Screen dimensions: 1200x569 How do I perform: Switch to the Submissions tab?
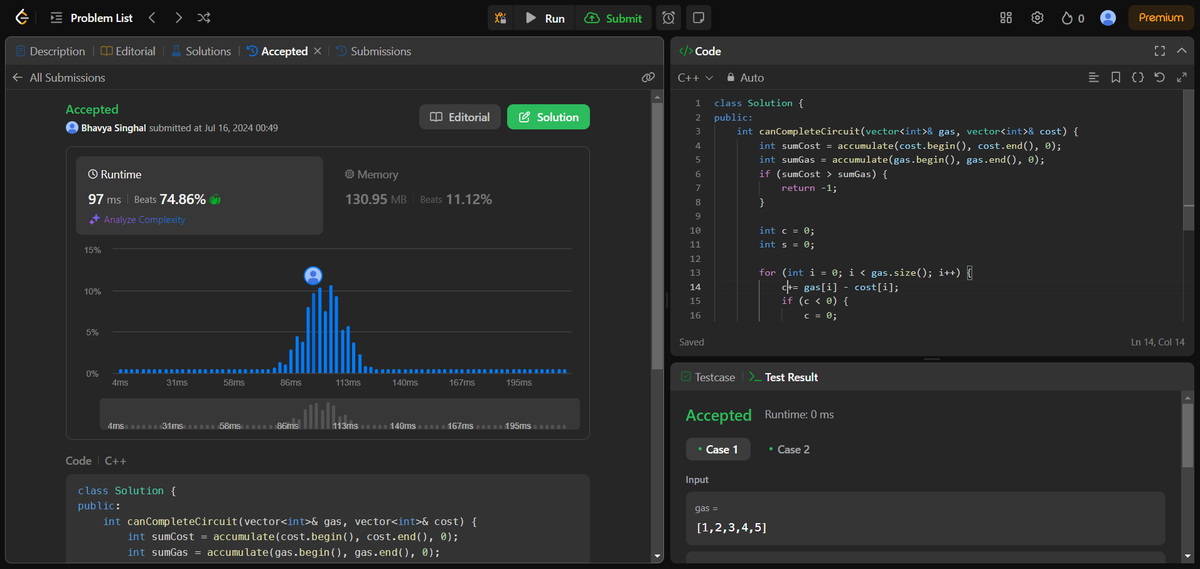point(373,51)
